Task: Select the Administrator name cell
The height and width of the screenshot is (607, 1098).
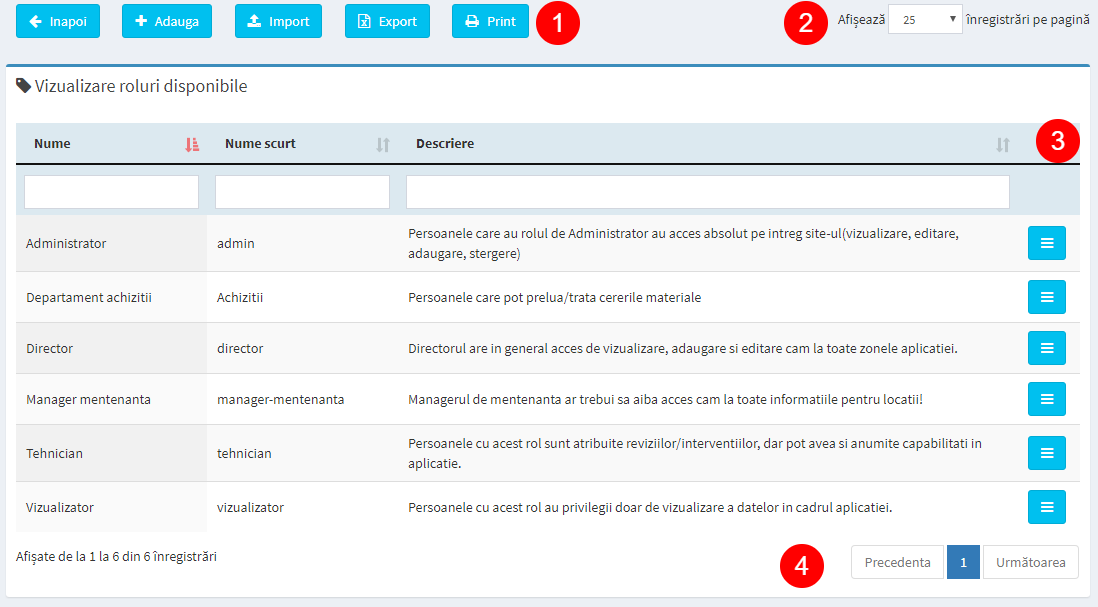Action: tap(111, 243)
